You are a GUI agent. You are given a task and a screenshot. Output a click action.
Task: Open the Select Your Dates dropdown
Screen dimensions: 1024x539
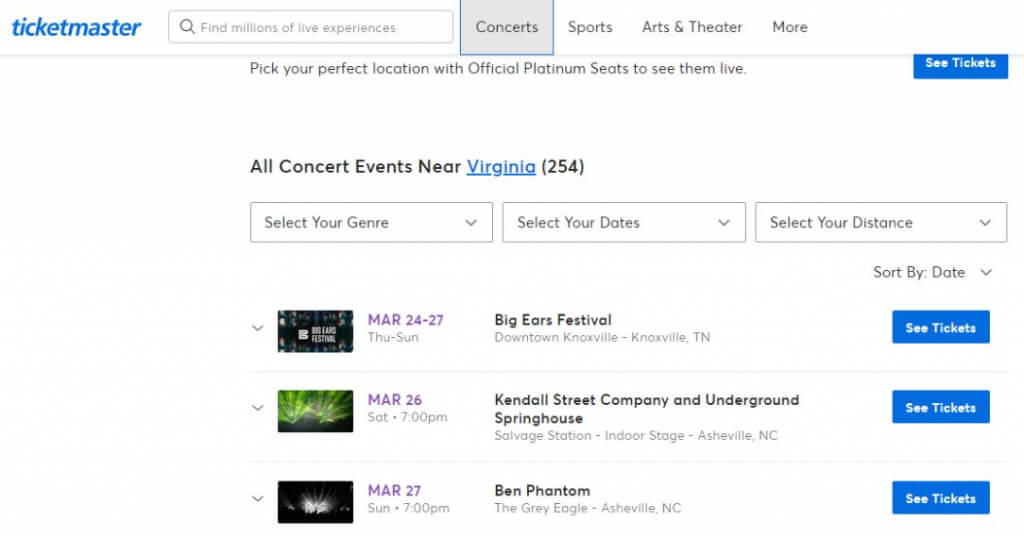coord(623,222)
